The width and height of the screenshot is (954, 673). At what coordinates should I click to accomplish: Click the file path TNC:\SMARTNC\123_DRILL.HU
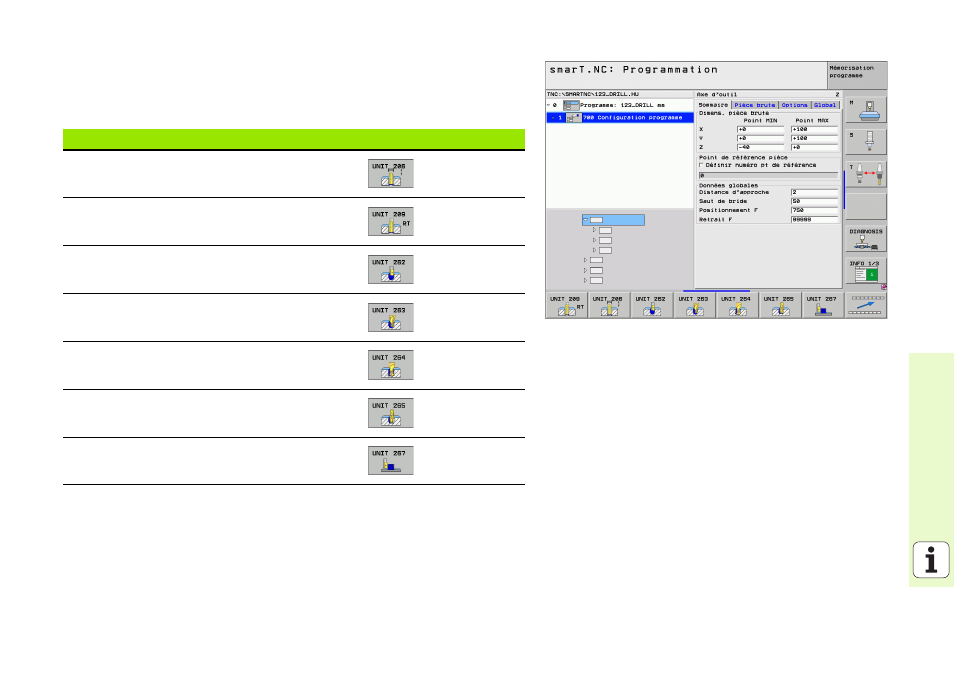point(593,94)
